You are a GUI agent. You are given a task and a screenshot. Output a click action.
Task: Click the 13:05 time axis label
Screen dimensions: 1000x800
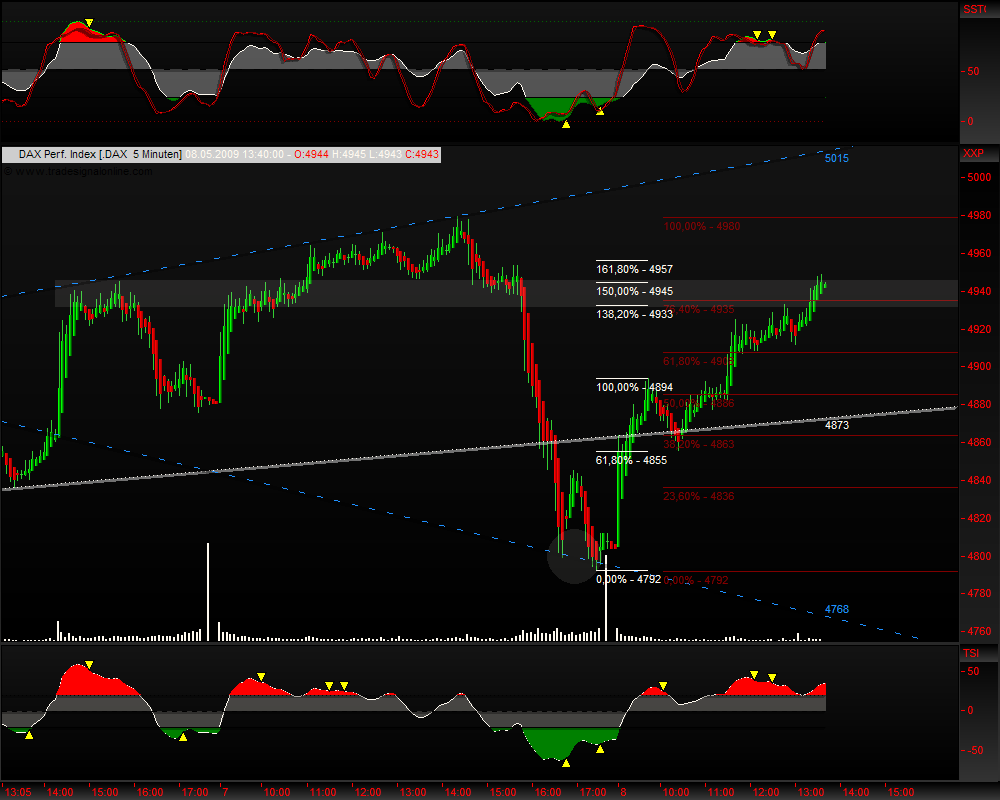click(18, 791)
